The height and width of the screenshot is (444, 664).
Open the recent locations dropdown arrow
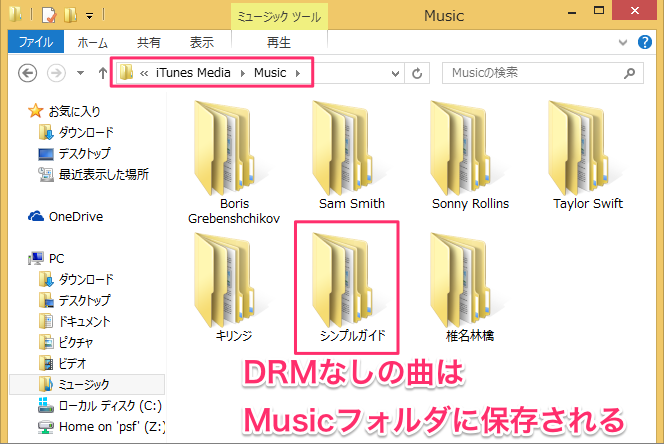pos(80,73)
